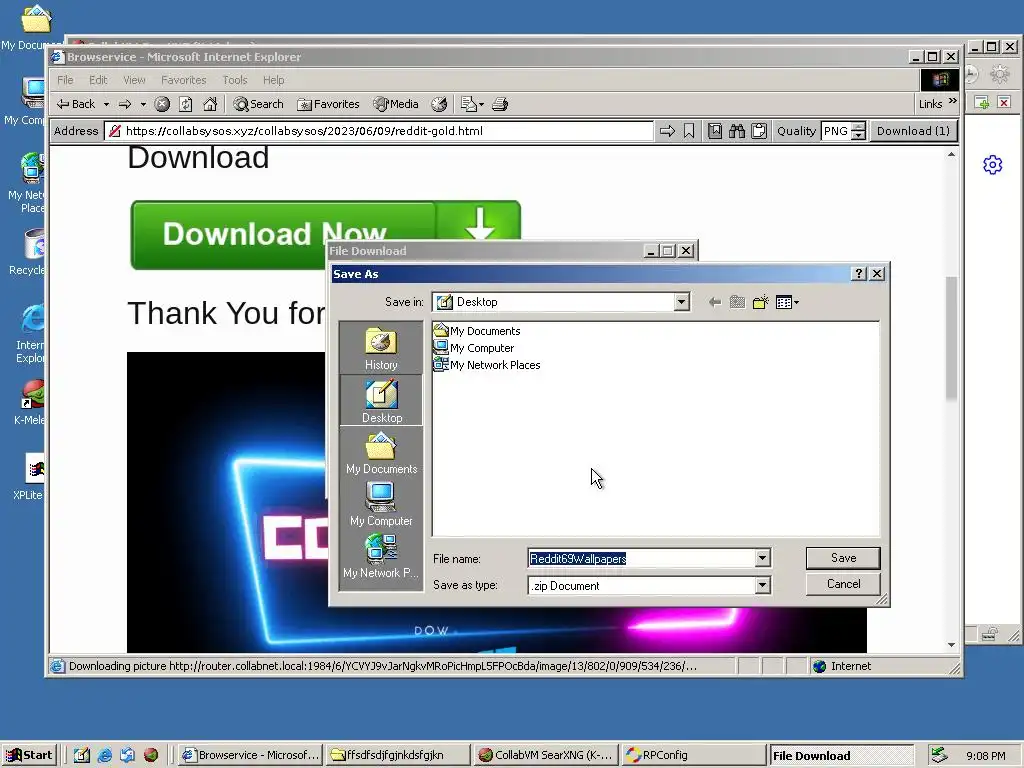This screenshot has height=768, width=1024.
Task: Go Back in Internet Explorer toolbar
Action: pos(76,104)
